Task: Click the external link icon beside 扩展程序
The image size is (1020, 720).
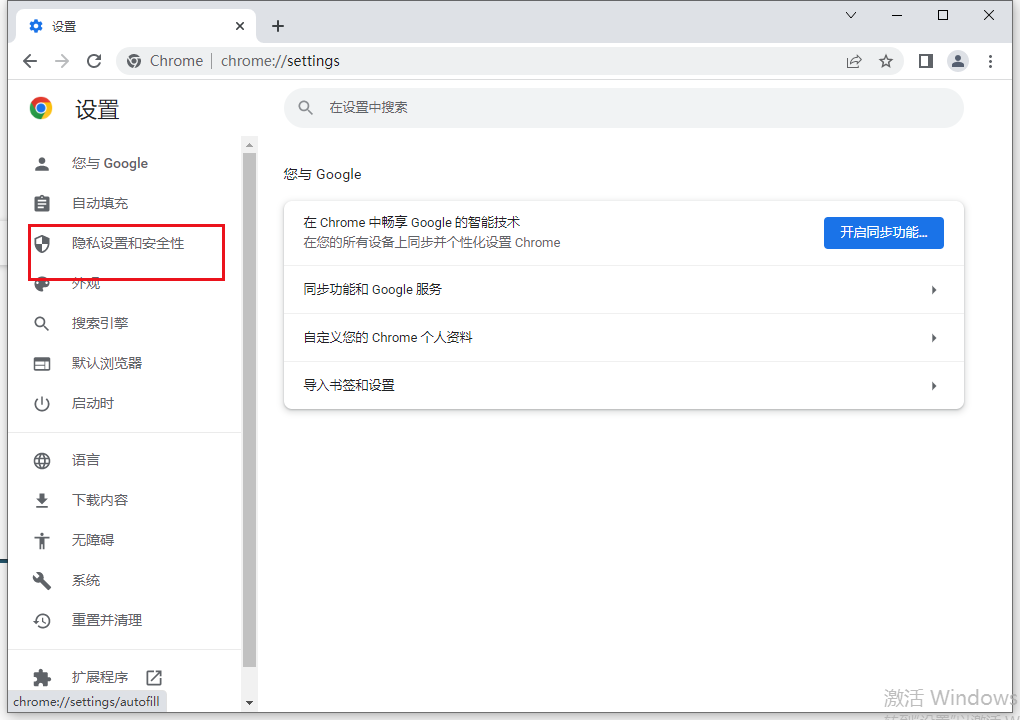Action: click(x=154, y=678)
